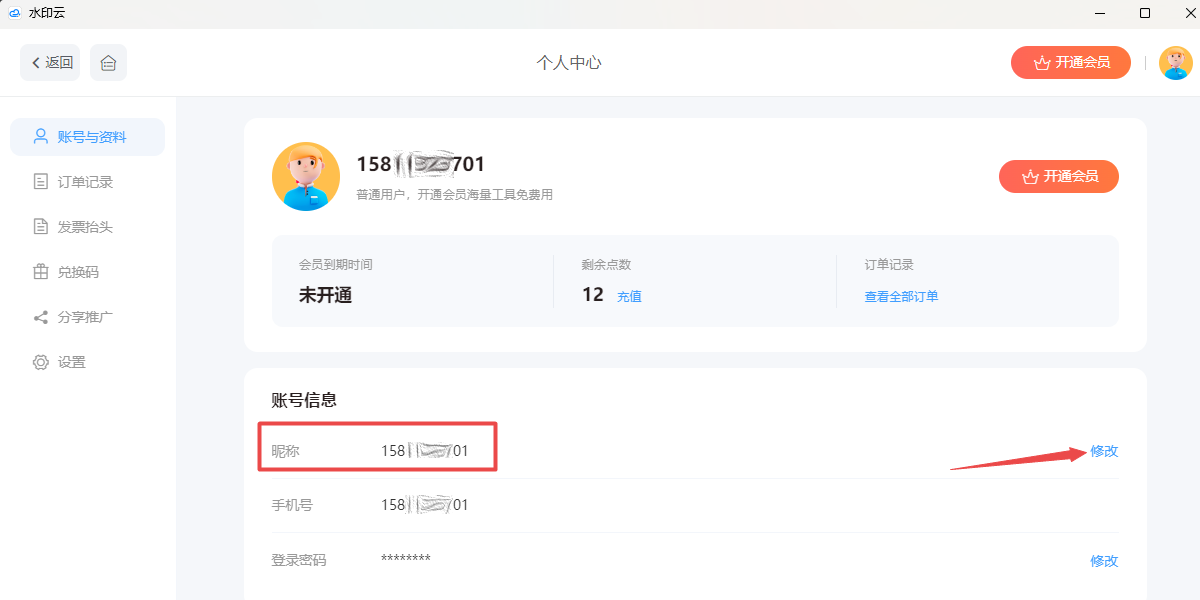Click 修改 in the 昵称 row
This screenshot has width=1200, height=600.
click(1104, 451)
